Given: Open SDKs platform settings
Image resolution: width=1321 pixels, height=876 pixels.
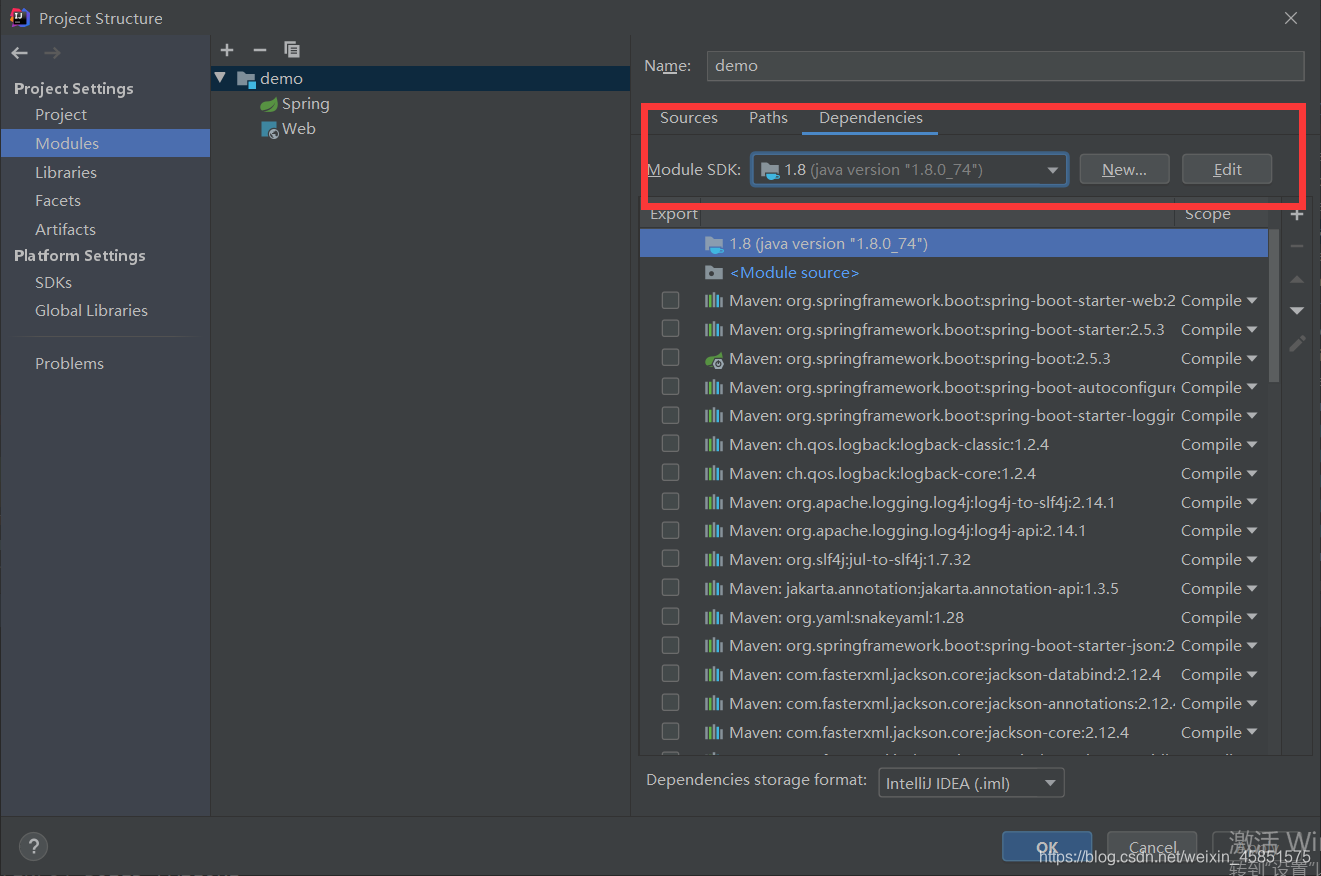Looking at the screenshot, I should tap(53, 283).
